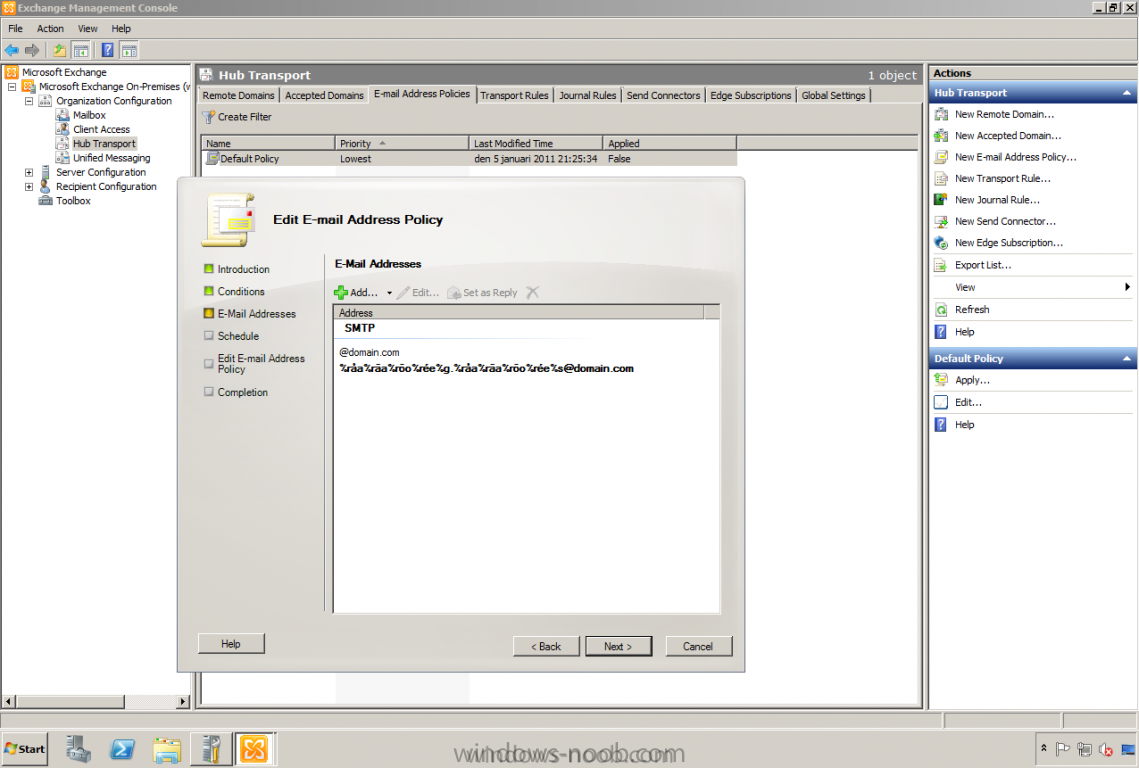Open the Add address type dropdown arrow
Screen dimensions: 1139x768
tap(389, 293)
